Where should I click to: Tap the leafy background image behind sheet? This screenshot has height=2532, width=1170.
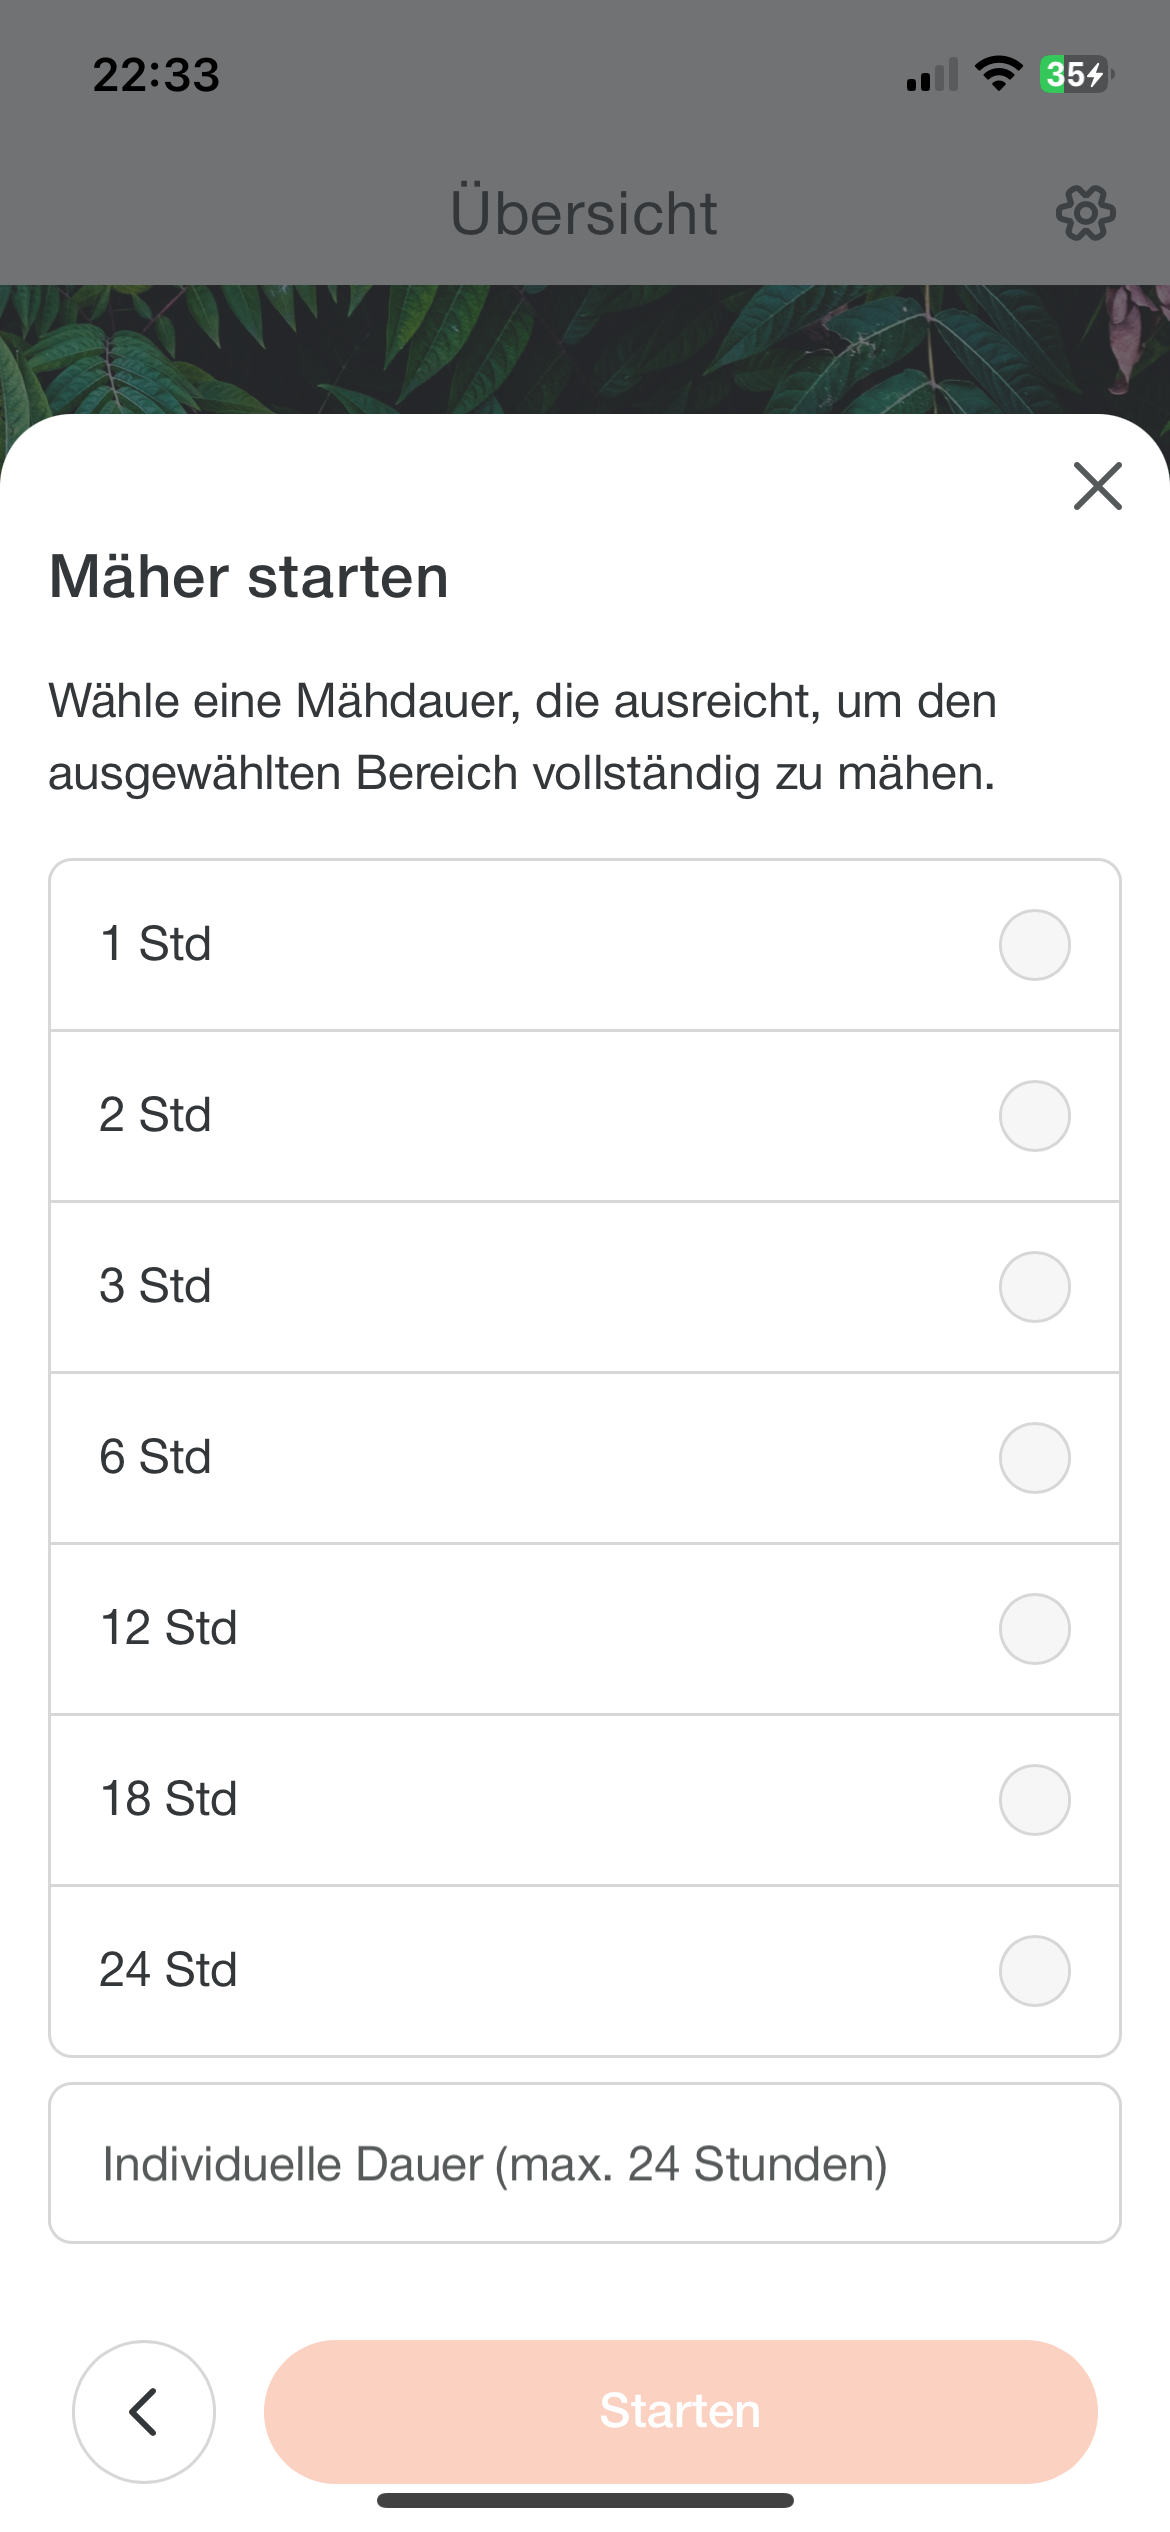click(585, 345)
